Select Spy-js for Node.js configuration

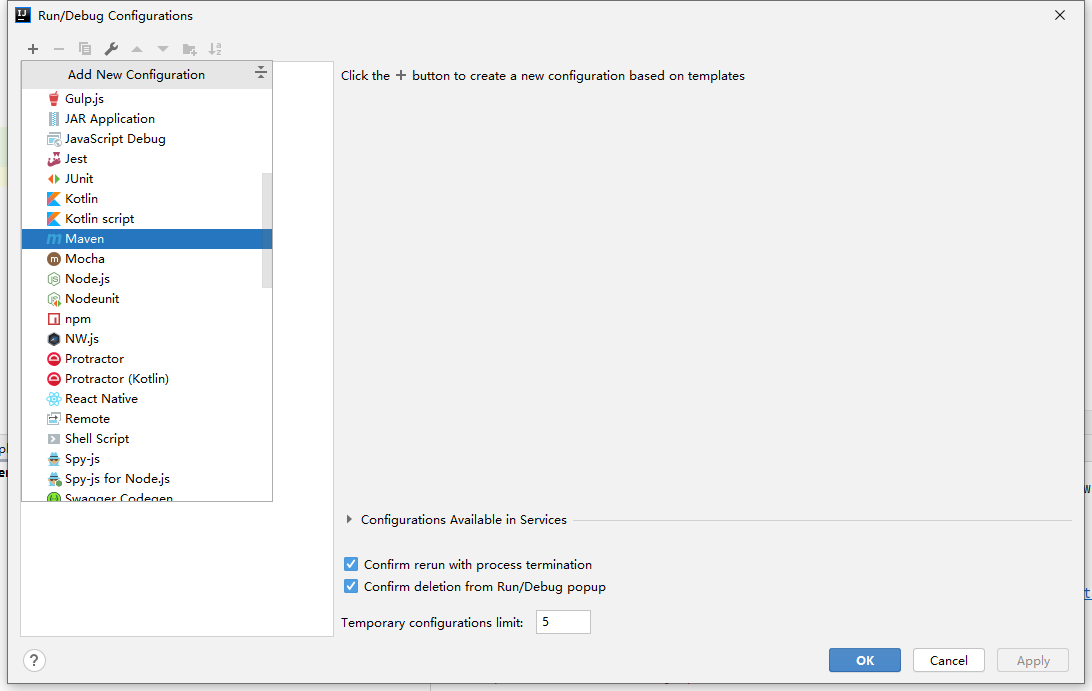point(147,479)
